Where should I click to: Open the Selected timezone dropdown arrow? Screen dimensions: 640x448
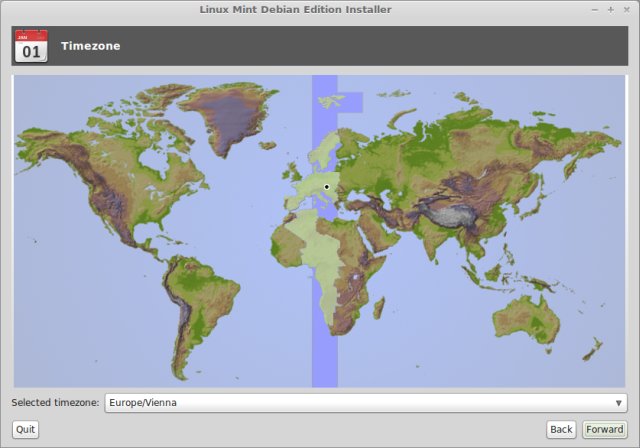618,403
